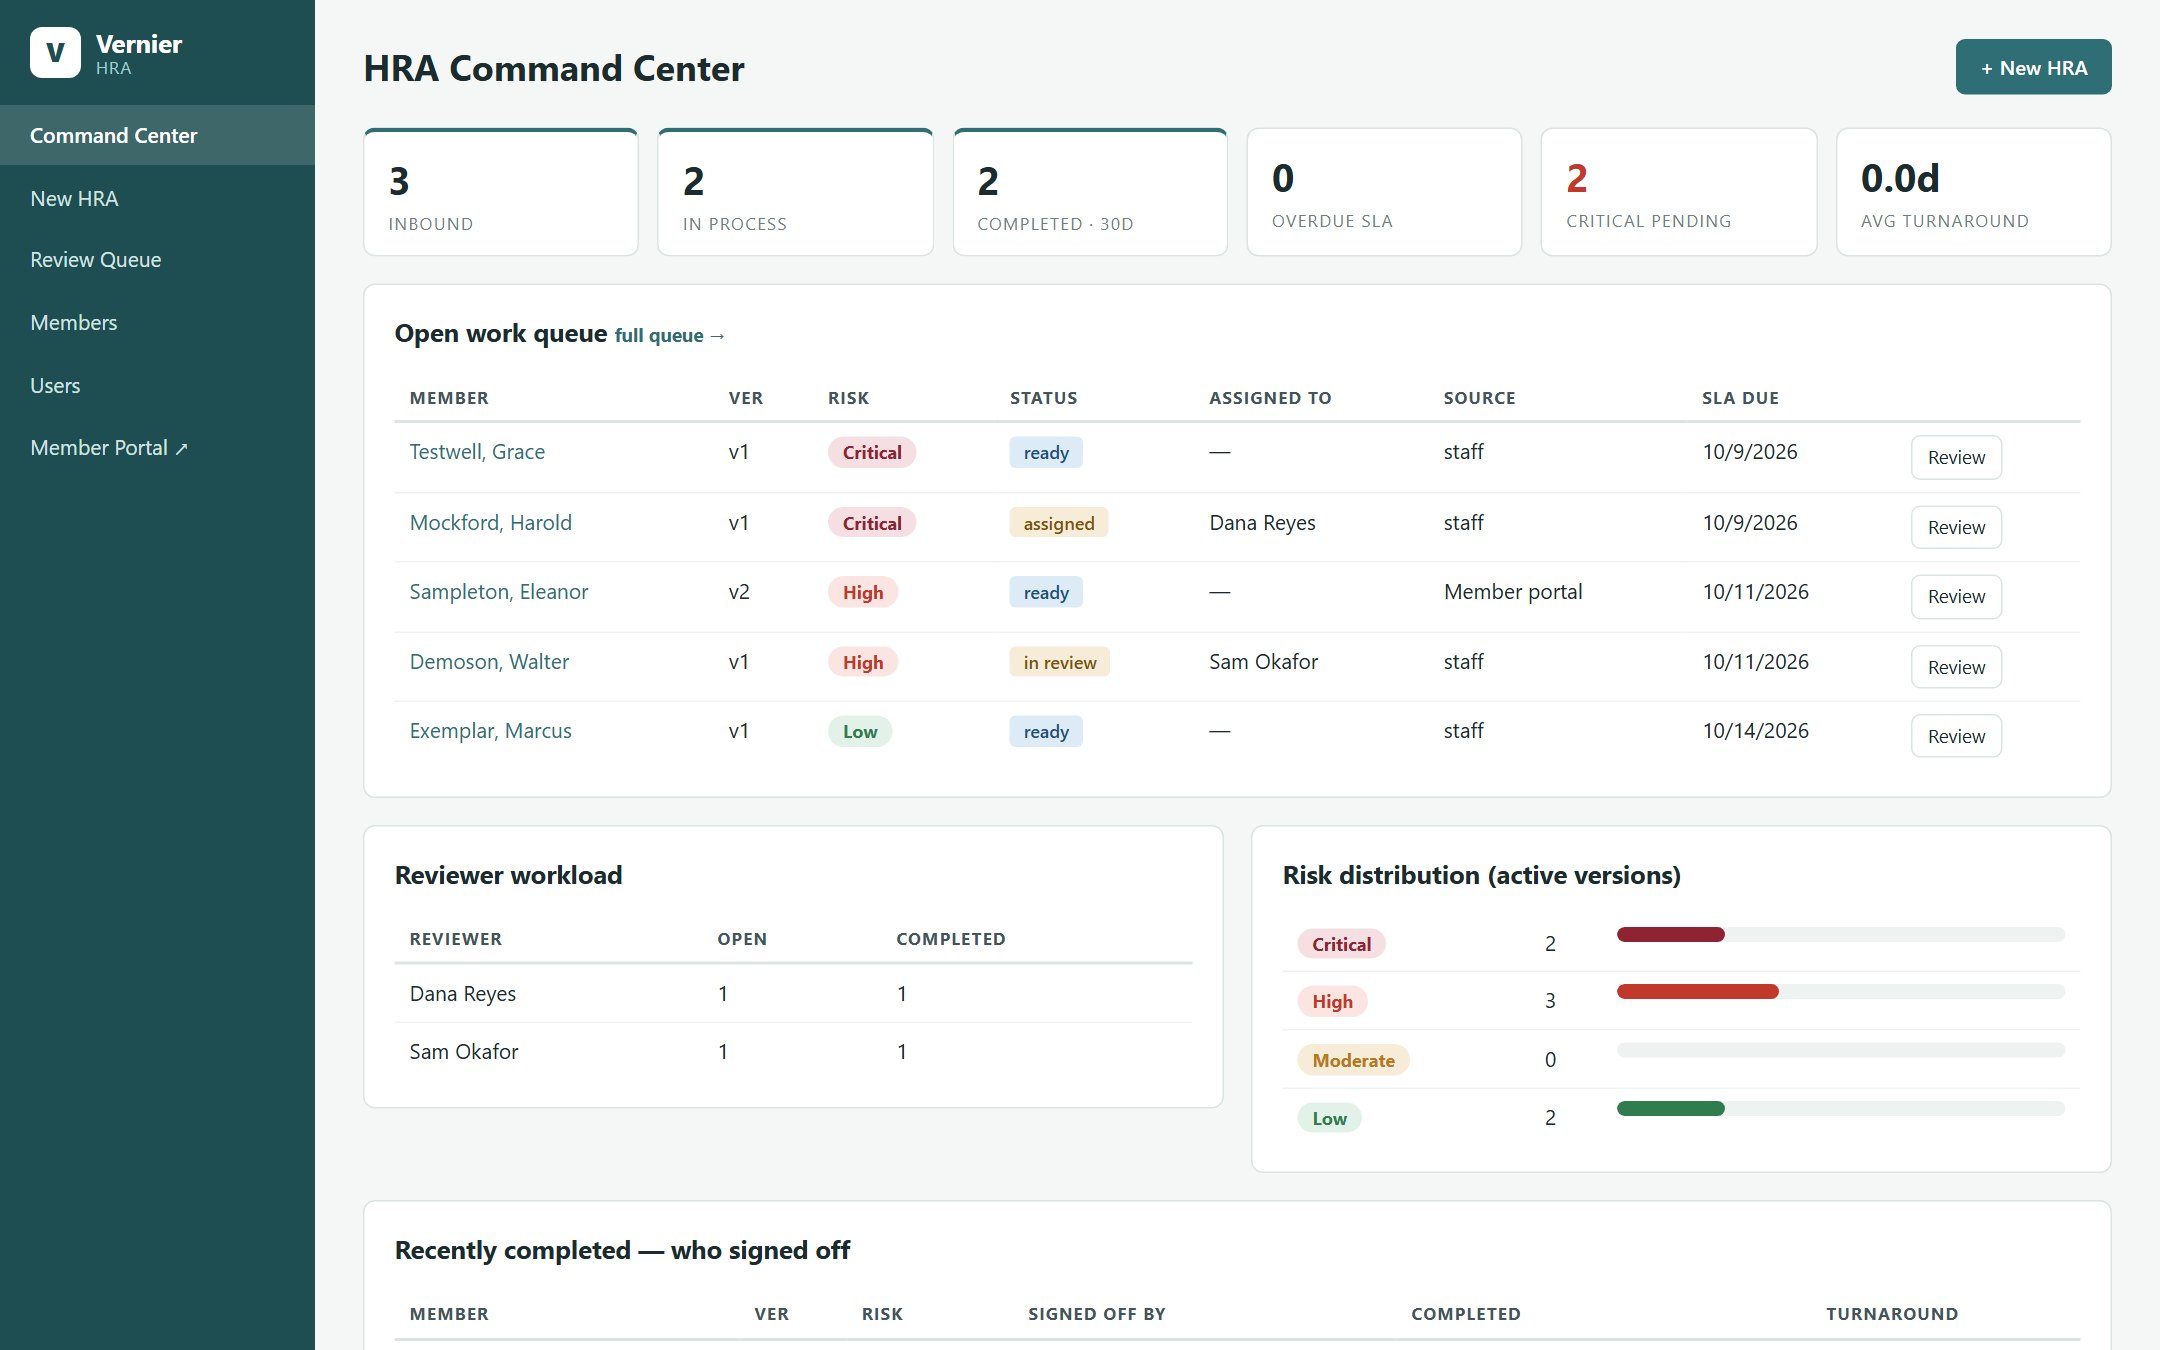Open member Demoson, Walter
Screen dimensions: 2160x1350
coord(489,662)
